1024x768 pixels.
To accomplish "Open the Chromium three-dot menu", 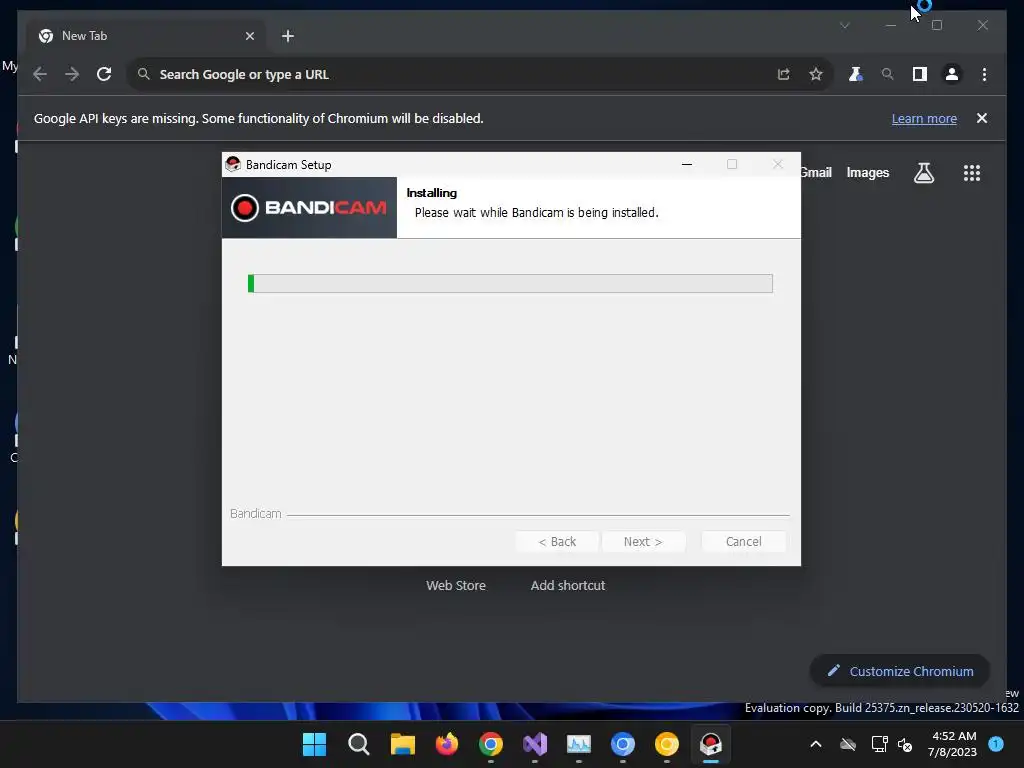I will [984, 74].
